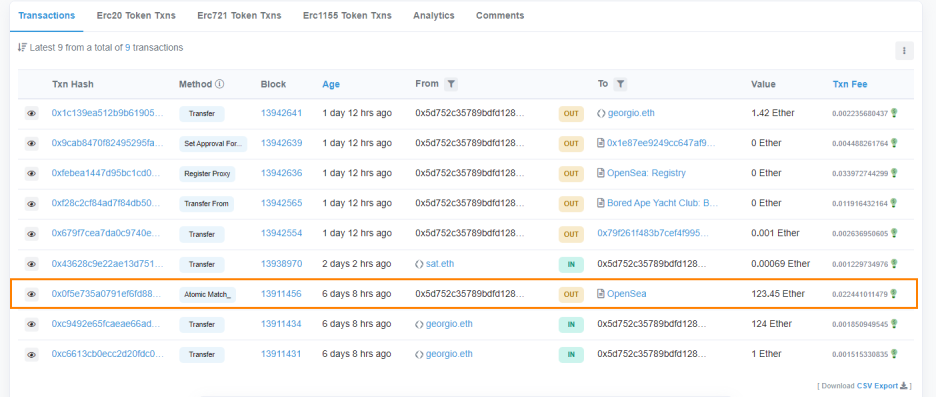This screenshot has height=397, width=936.
Task: Click total 9 transactions link
Action: coord(128,47)
